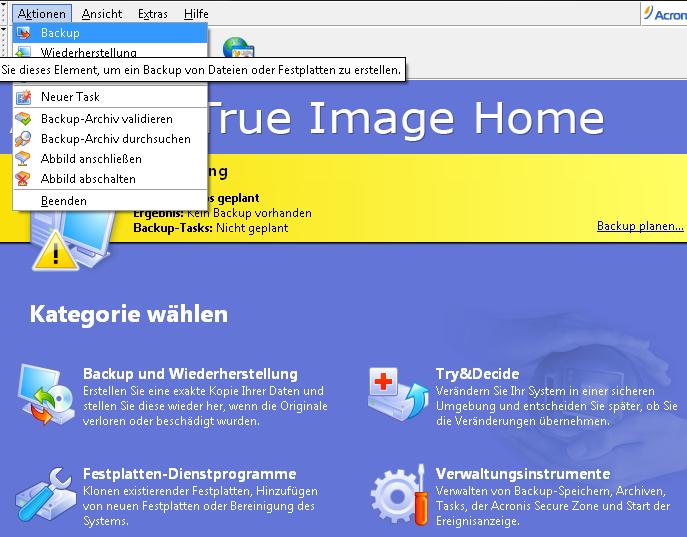Click the globe toolbar icon
This screenshot has height=537, width=687.
[238, 47]
